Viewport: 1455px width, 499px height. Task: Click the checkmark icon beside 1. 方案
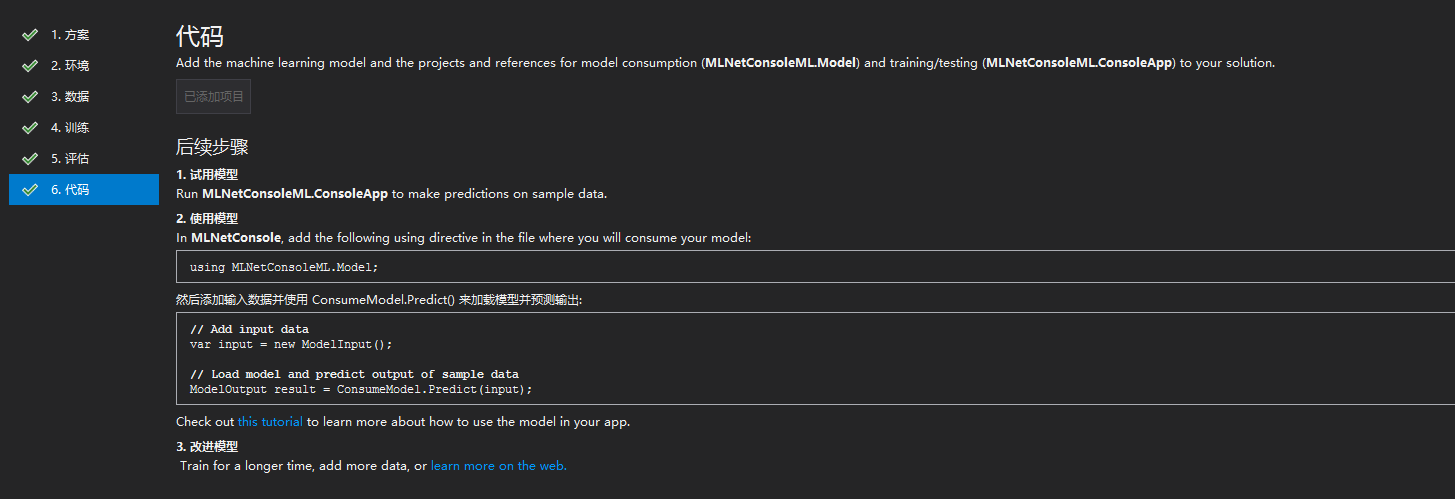point(30,35)
